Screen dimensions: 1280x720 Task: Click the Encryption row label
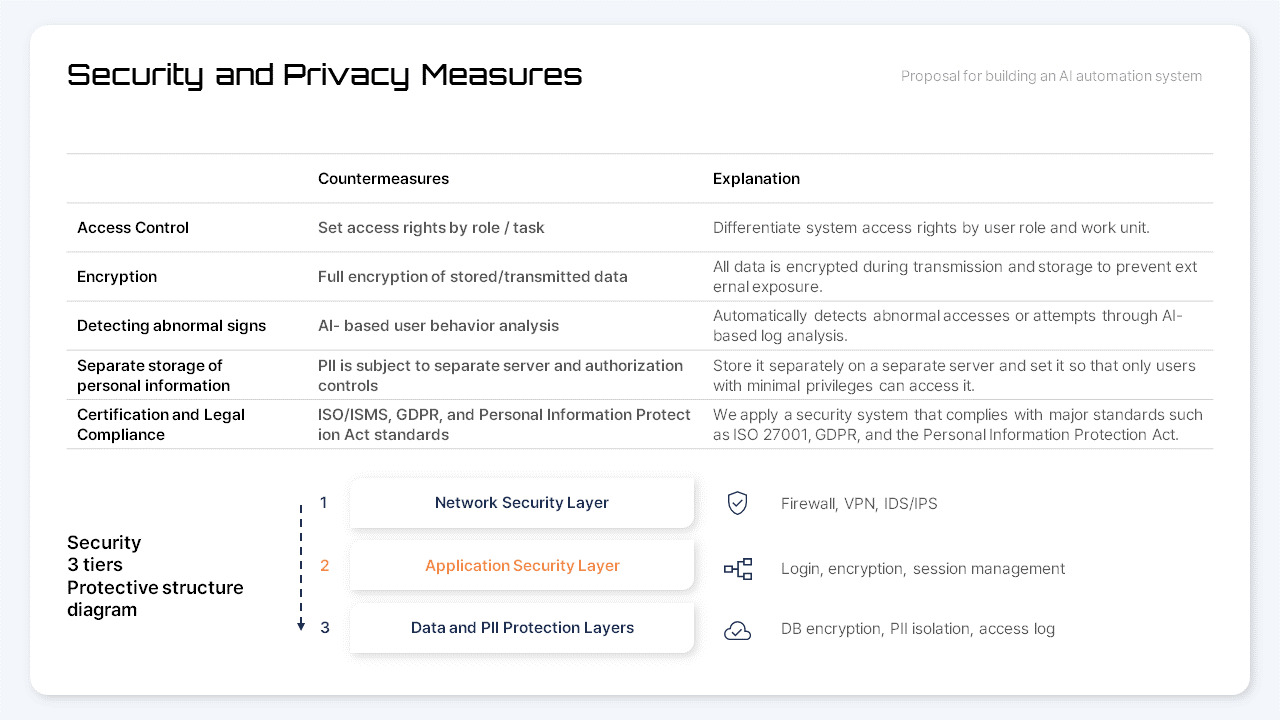(117, 277)
